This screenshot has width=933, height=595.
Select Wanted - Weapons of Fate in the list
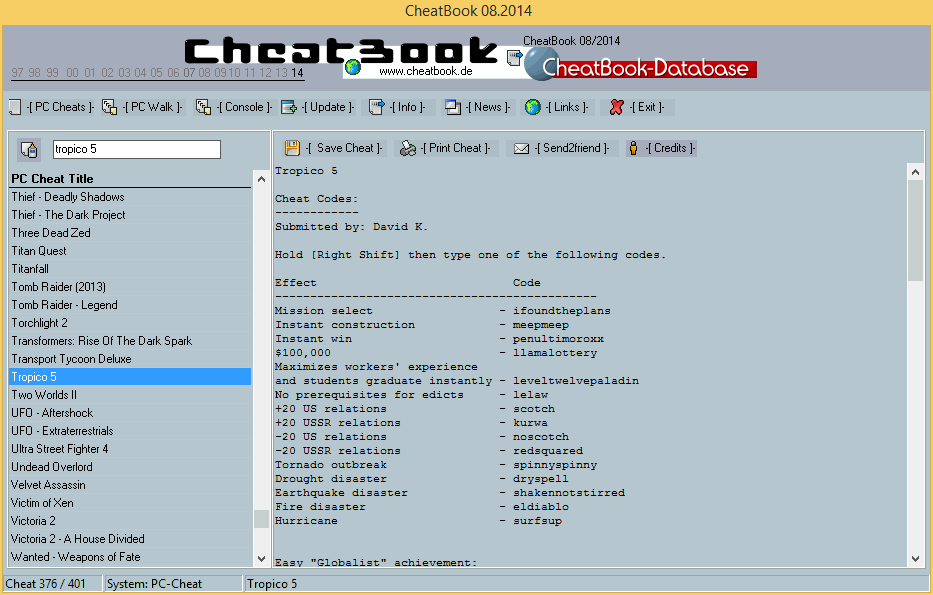point(131,557)
